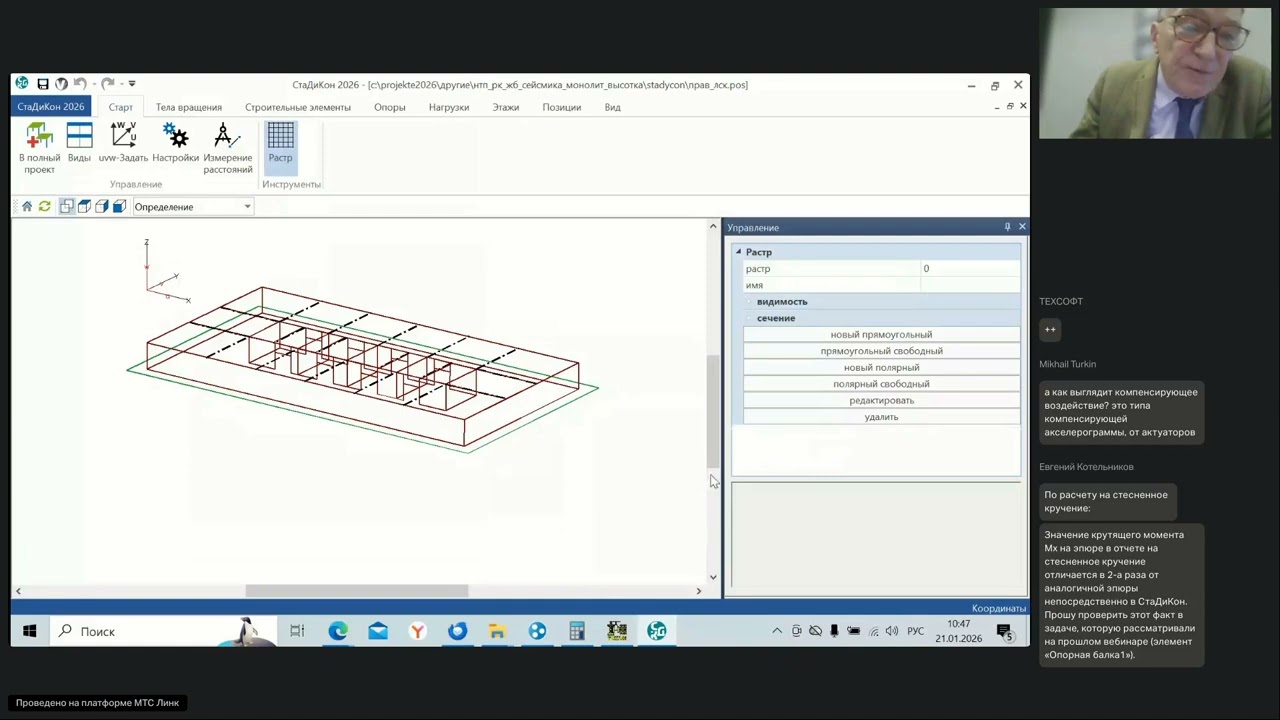This screenshot has width=1280, height=720.
Task: Open 'Настройки' gear settings
Action: coord(175,143)
